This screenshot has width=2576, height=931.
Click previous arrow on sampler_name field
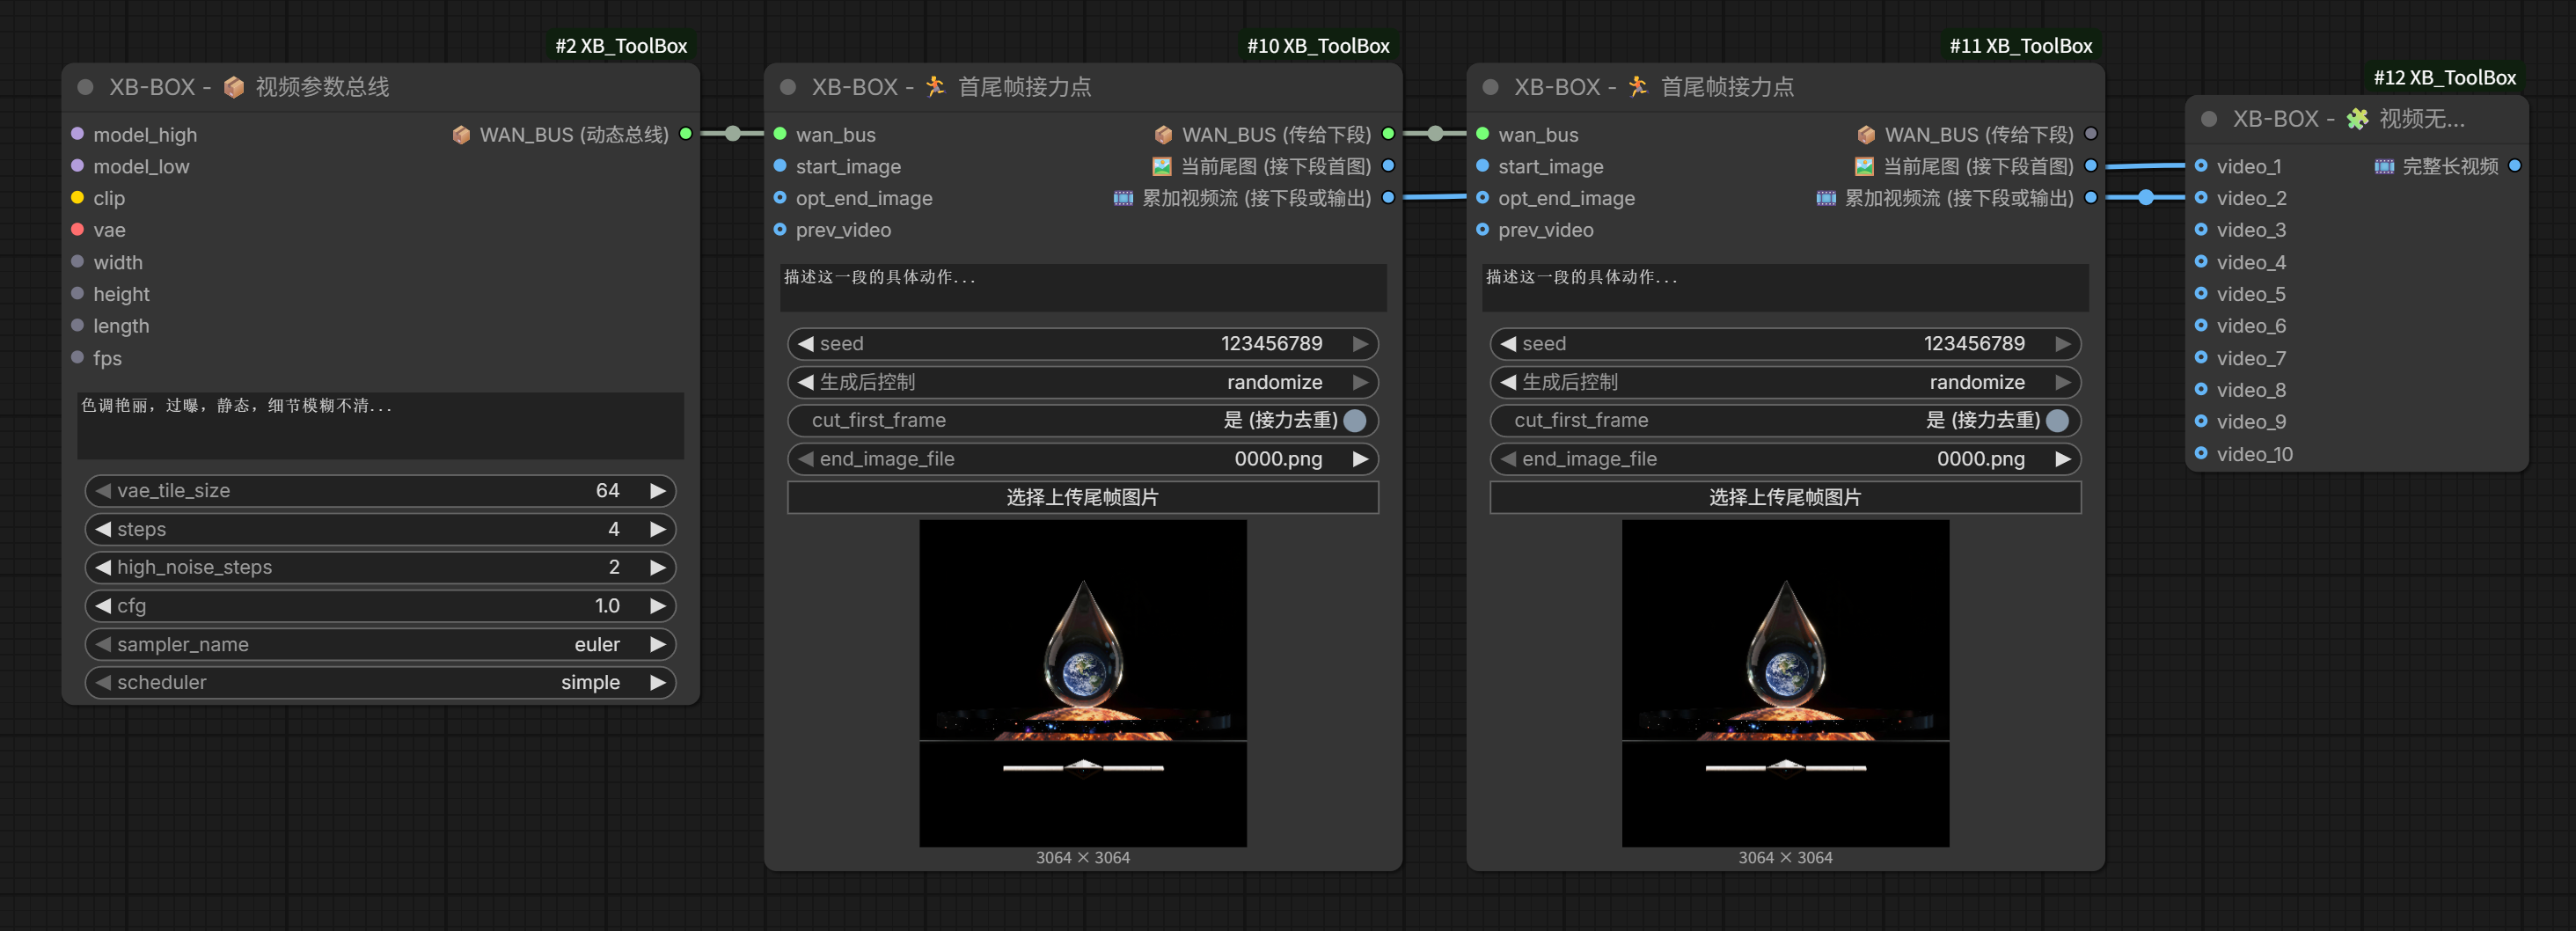103,644
